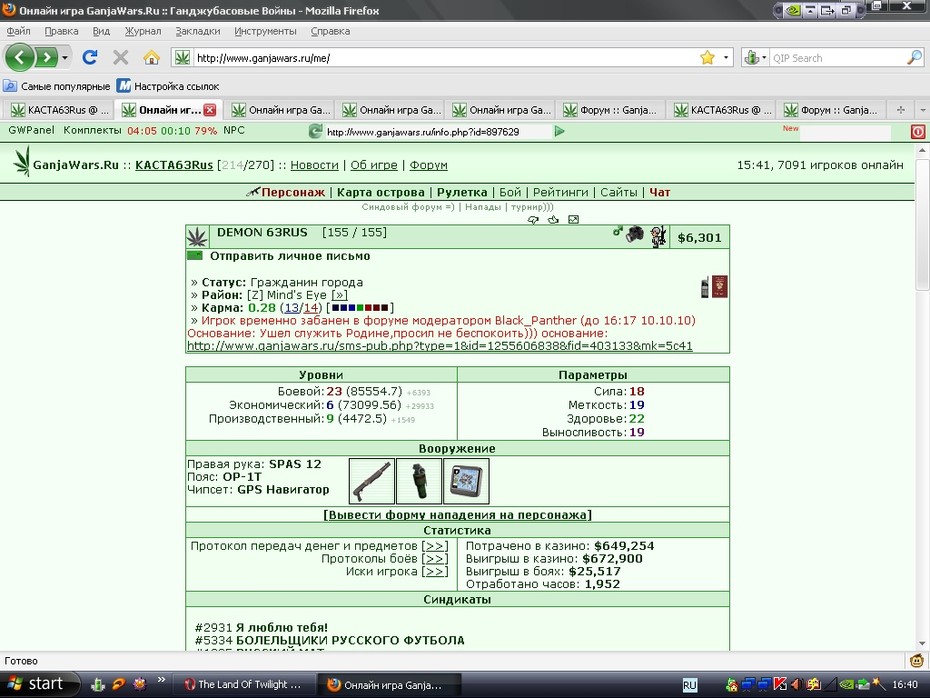The image size is (930, 698).
Task: Click the speech bubble icon above profile
Action: (x=533, y=219)
